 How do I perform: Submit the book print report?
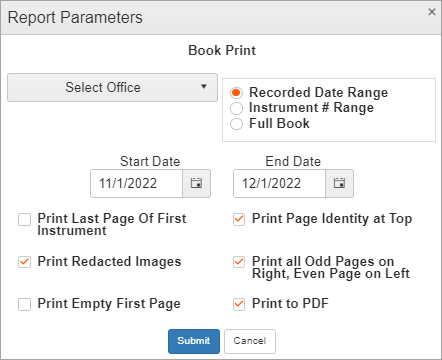[x=194, y=341]
